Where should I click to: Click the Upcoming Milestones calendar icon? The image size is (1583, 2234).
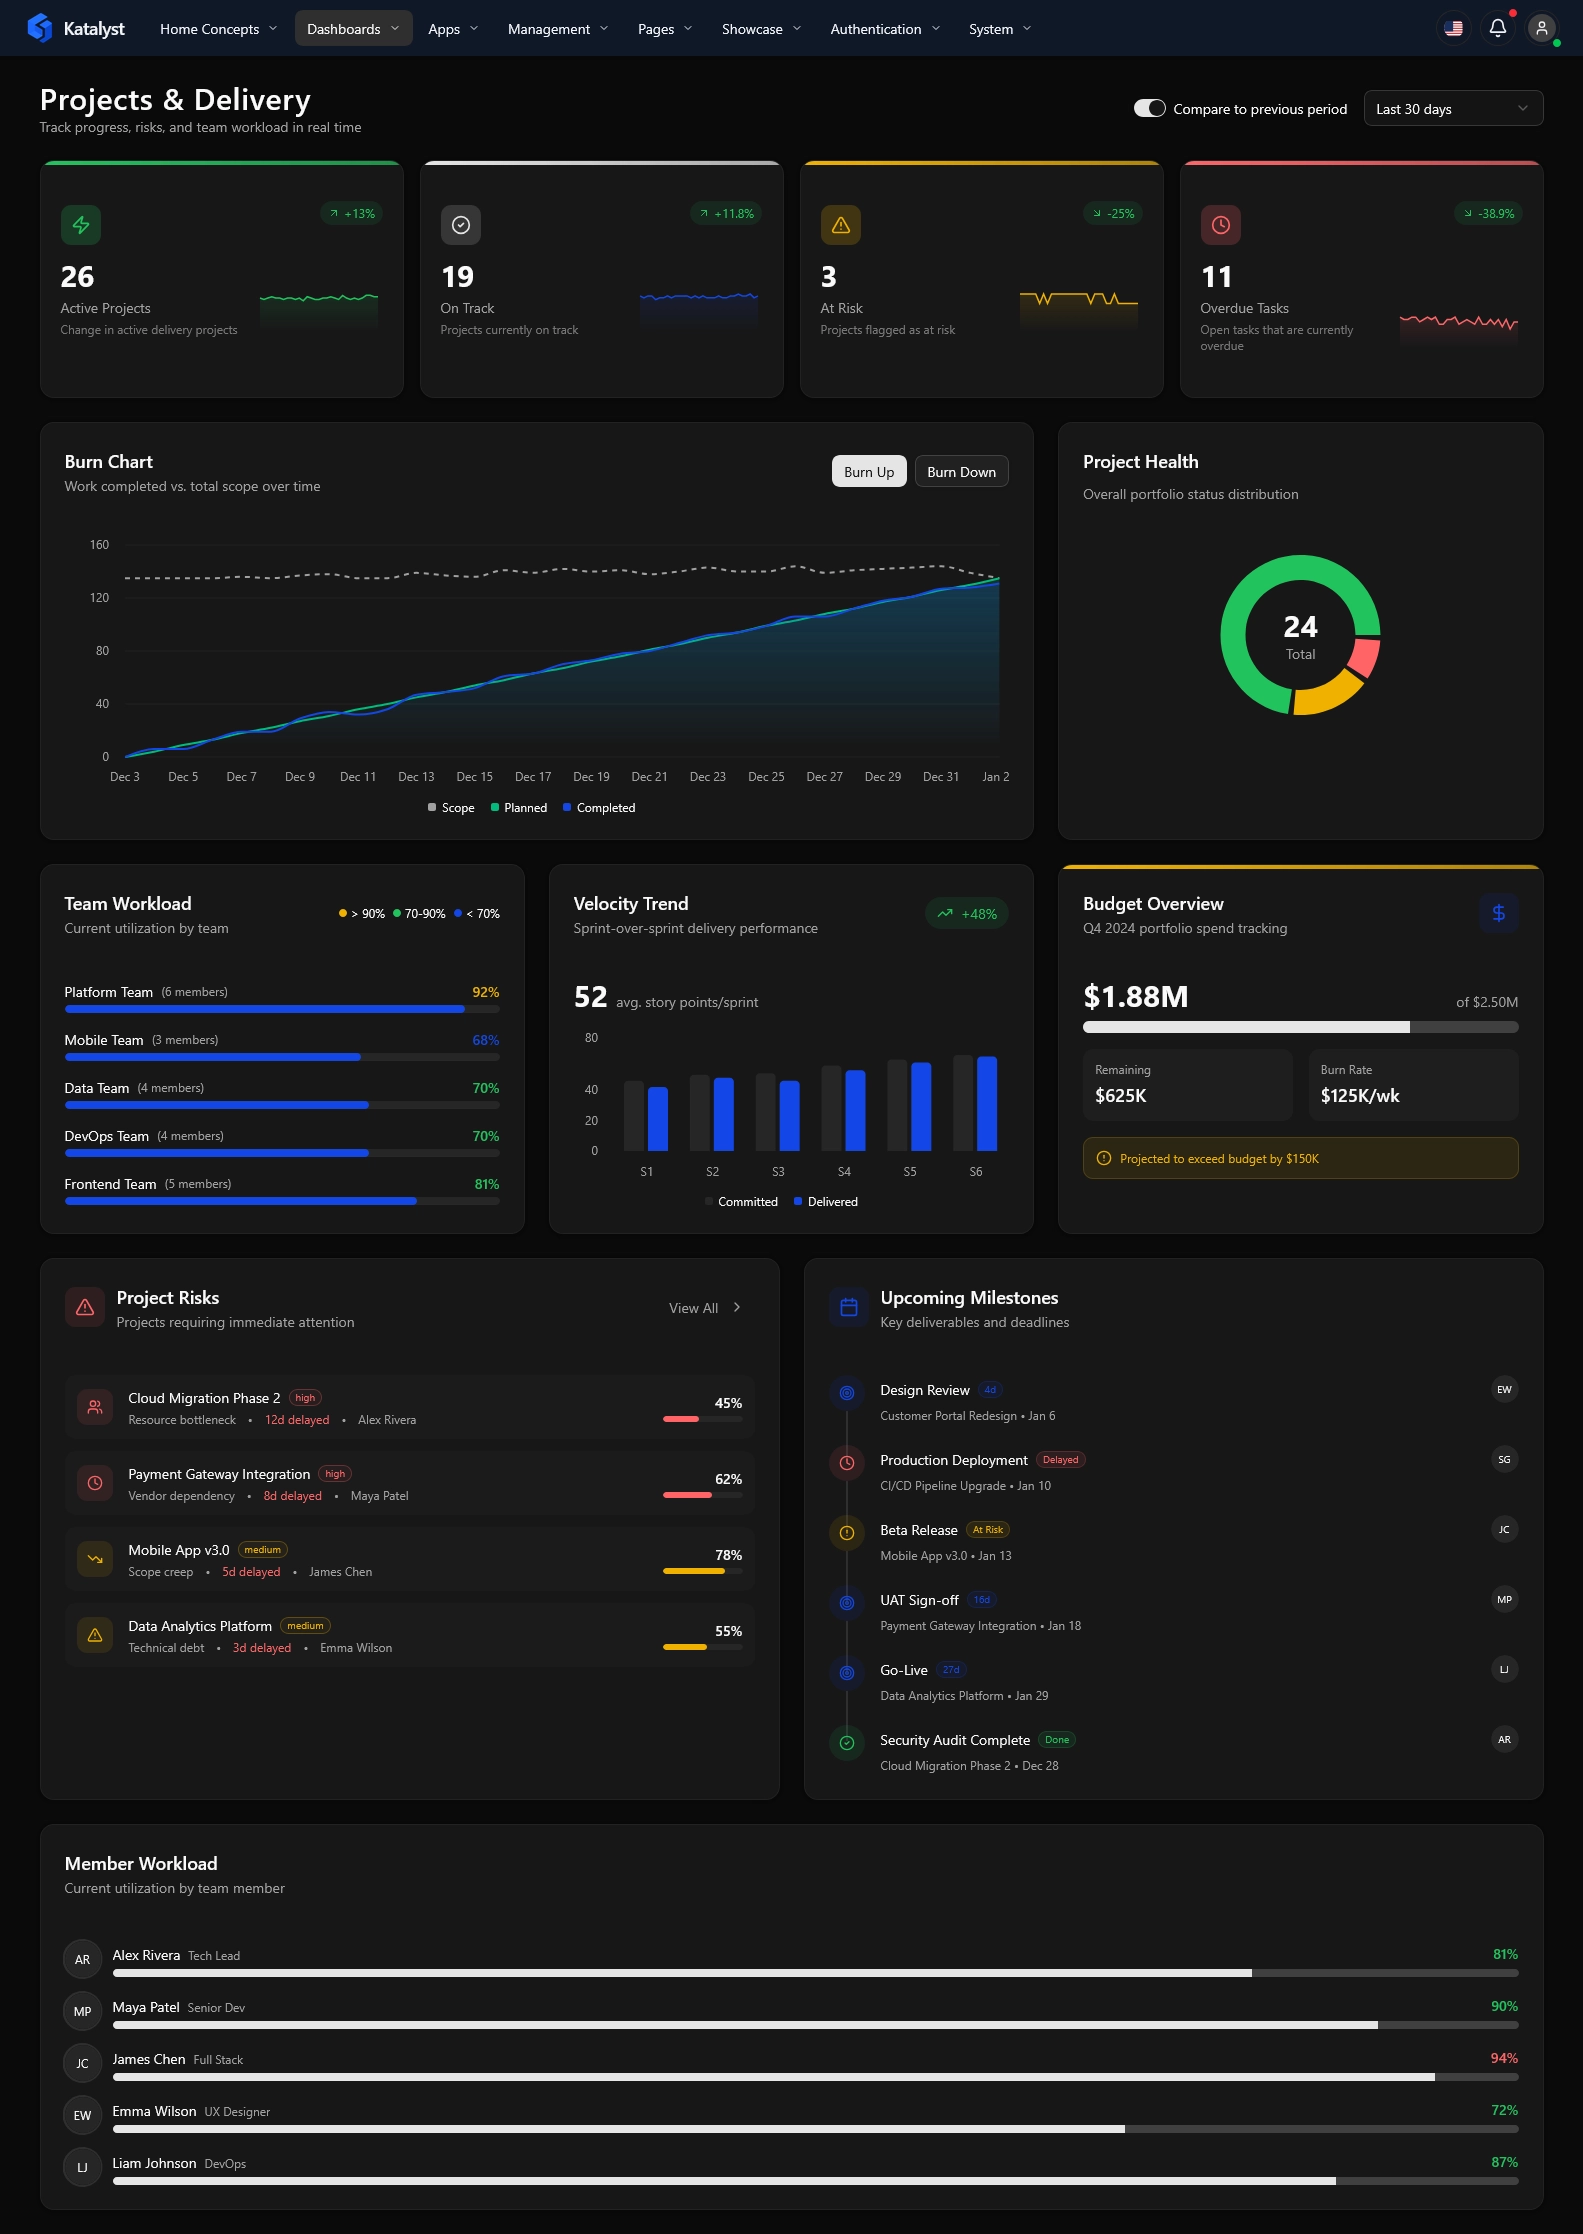tap(849, 1308)
